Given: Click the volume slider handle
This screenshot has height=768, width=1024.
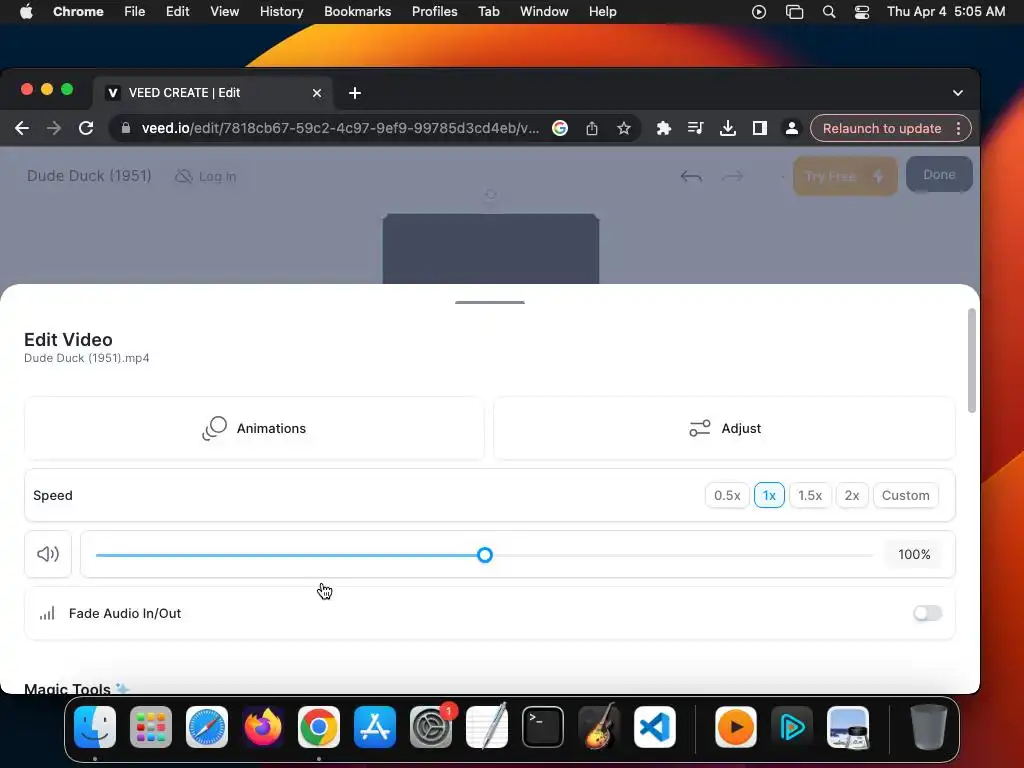Looking at the screenshot, I should [485, 555].
